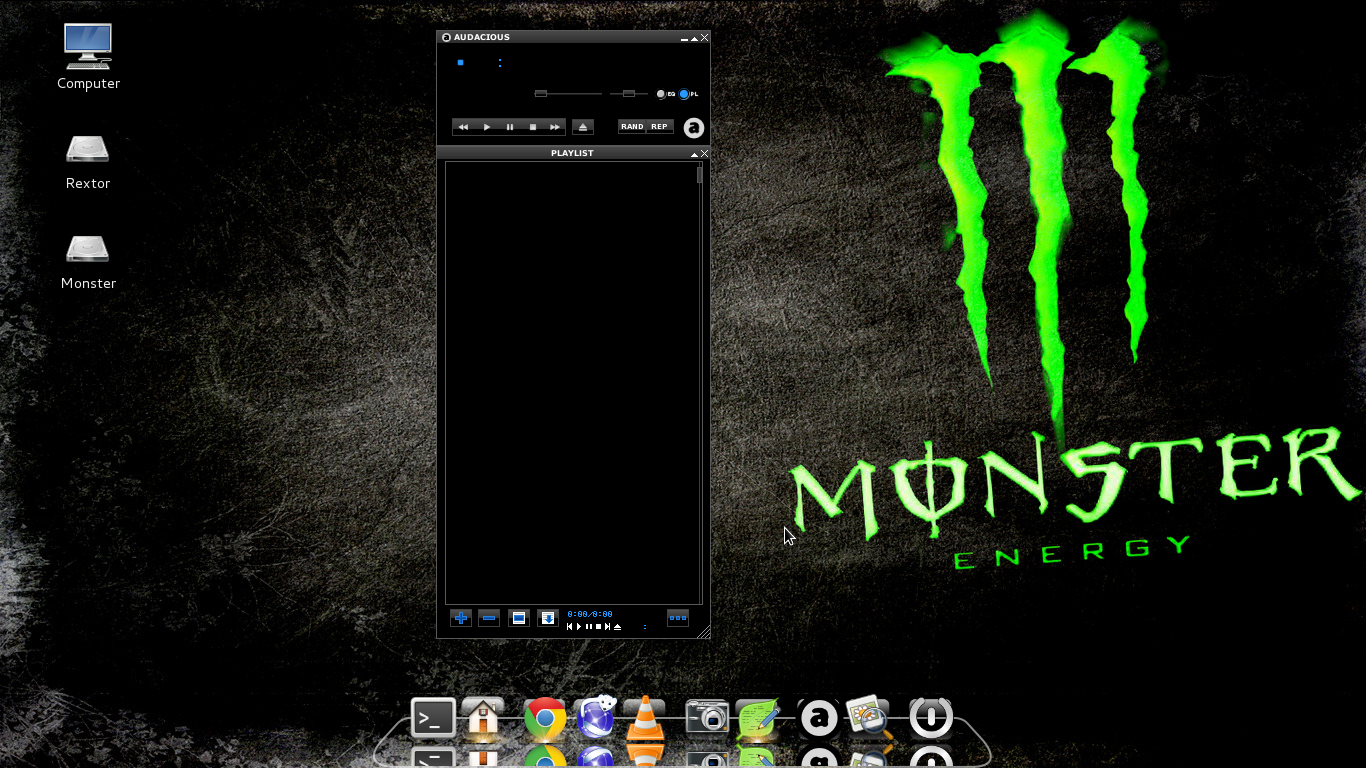Click the playlist mini next track control

607,627
